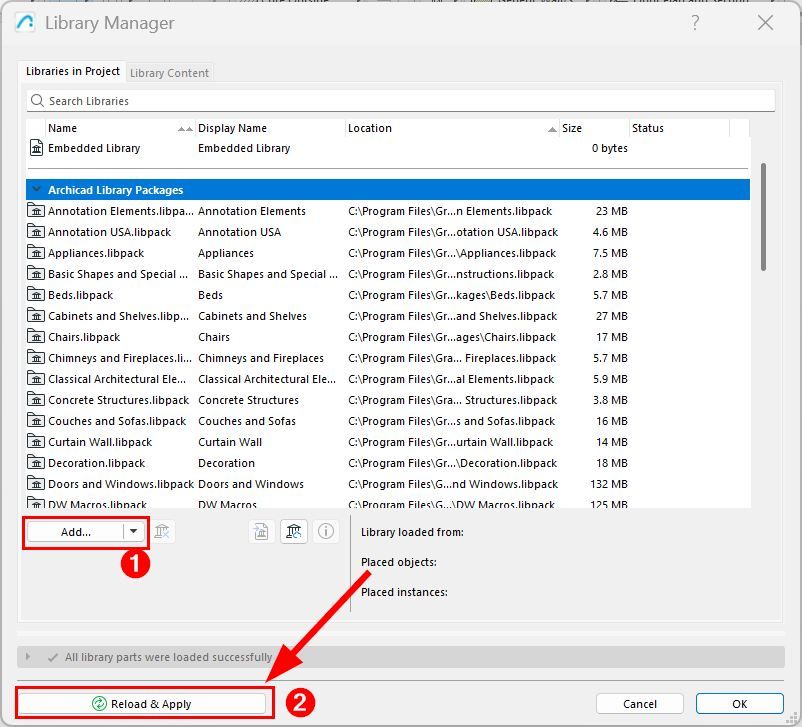Collapse the Archicad Library Packages group
This screenshot has height=727, width=802.
point(36,189)
